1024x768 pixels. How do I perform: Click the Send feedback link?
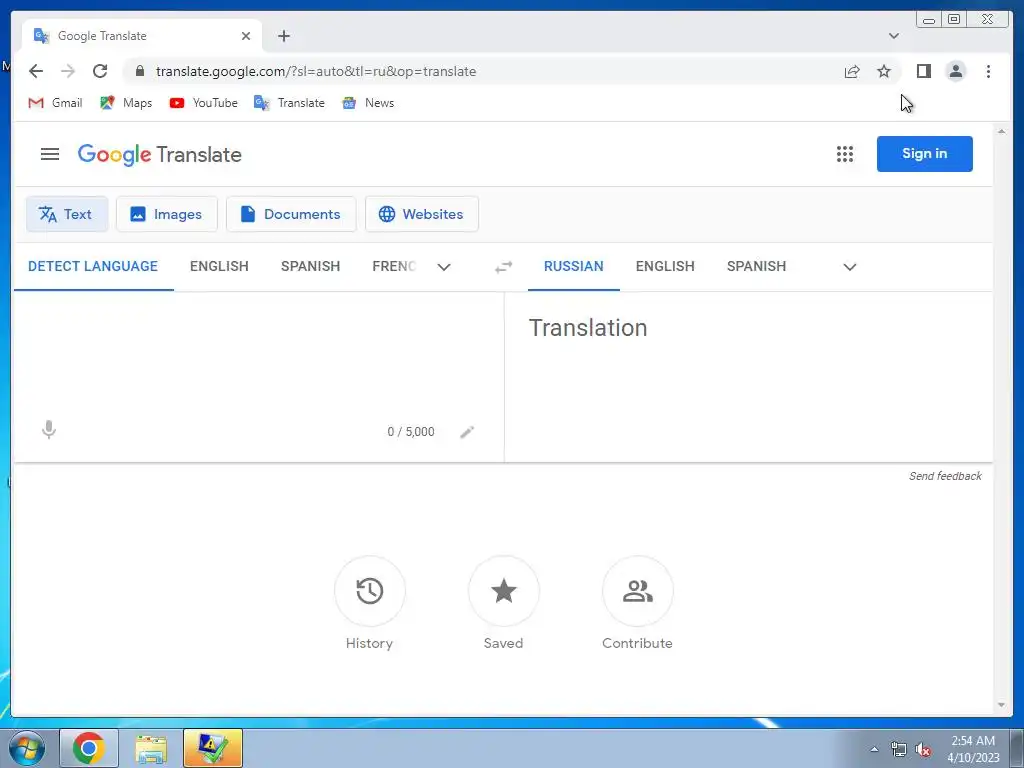coord(945,476)
